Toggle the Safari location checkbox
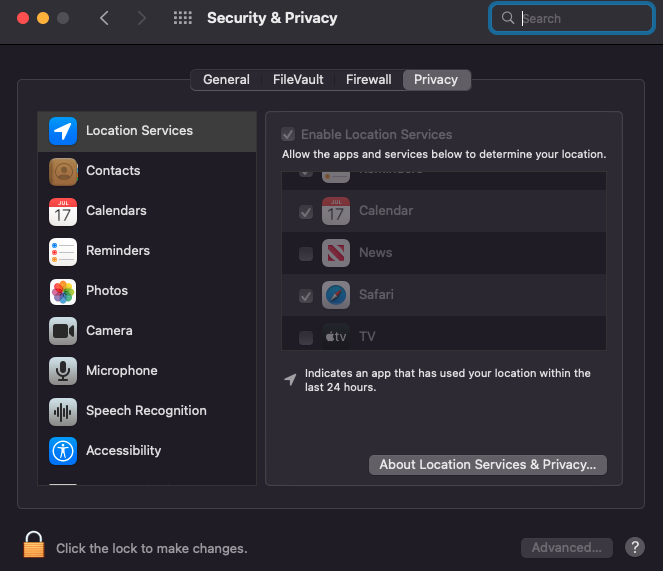 point(306,296)
